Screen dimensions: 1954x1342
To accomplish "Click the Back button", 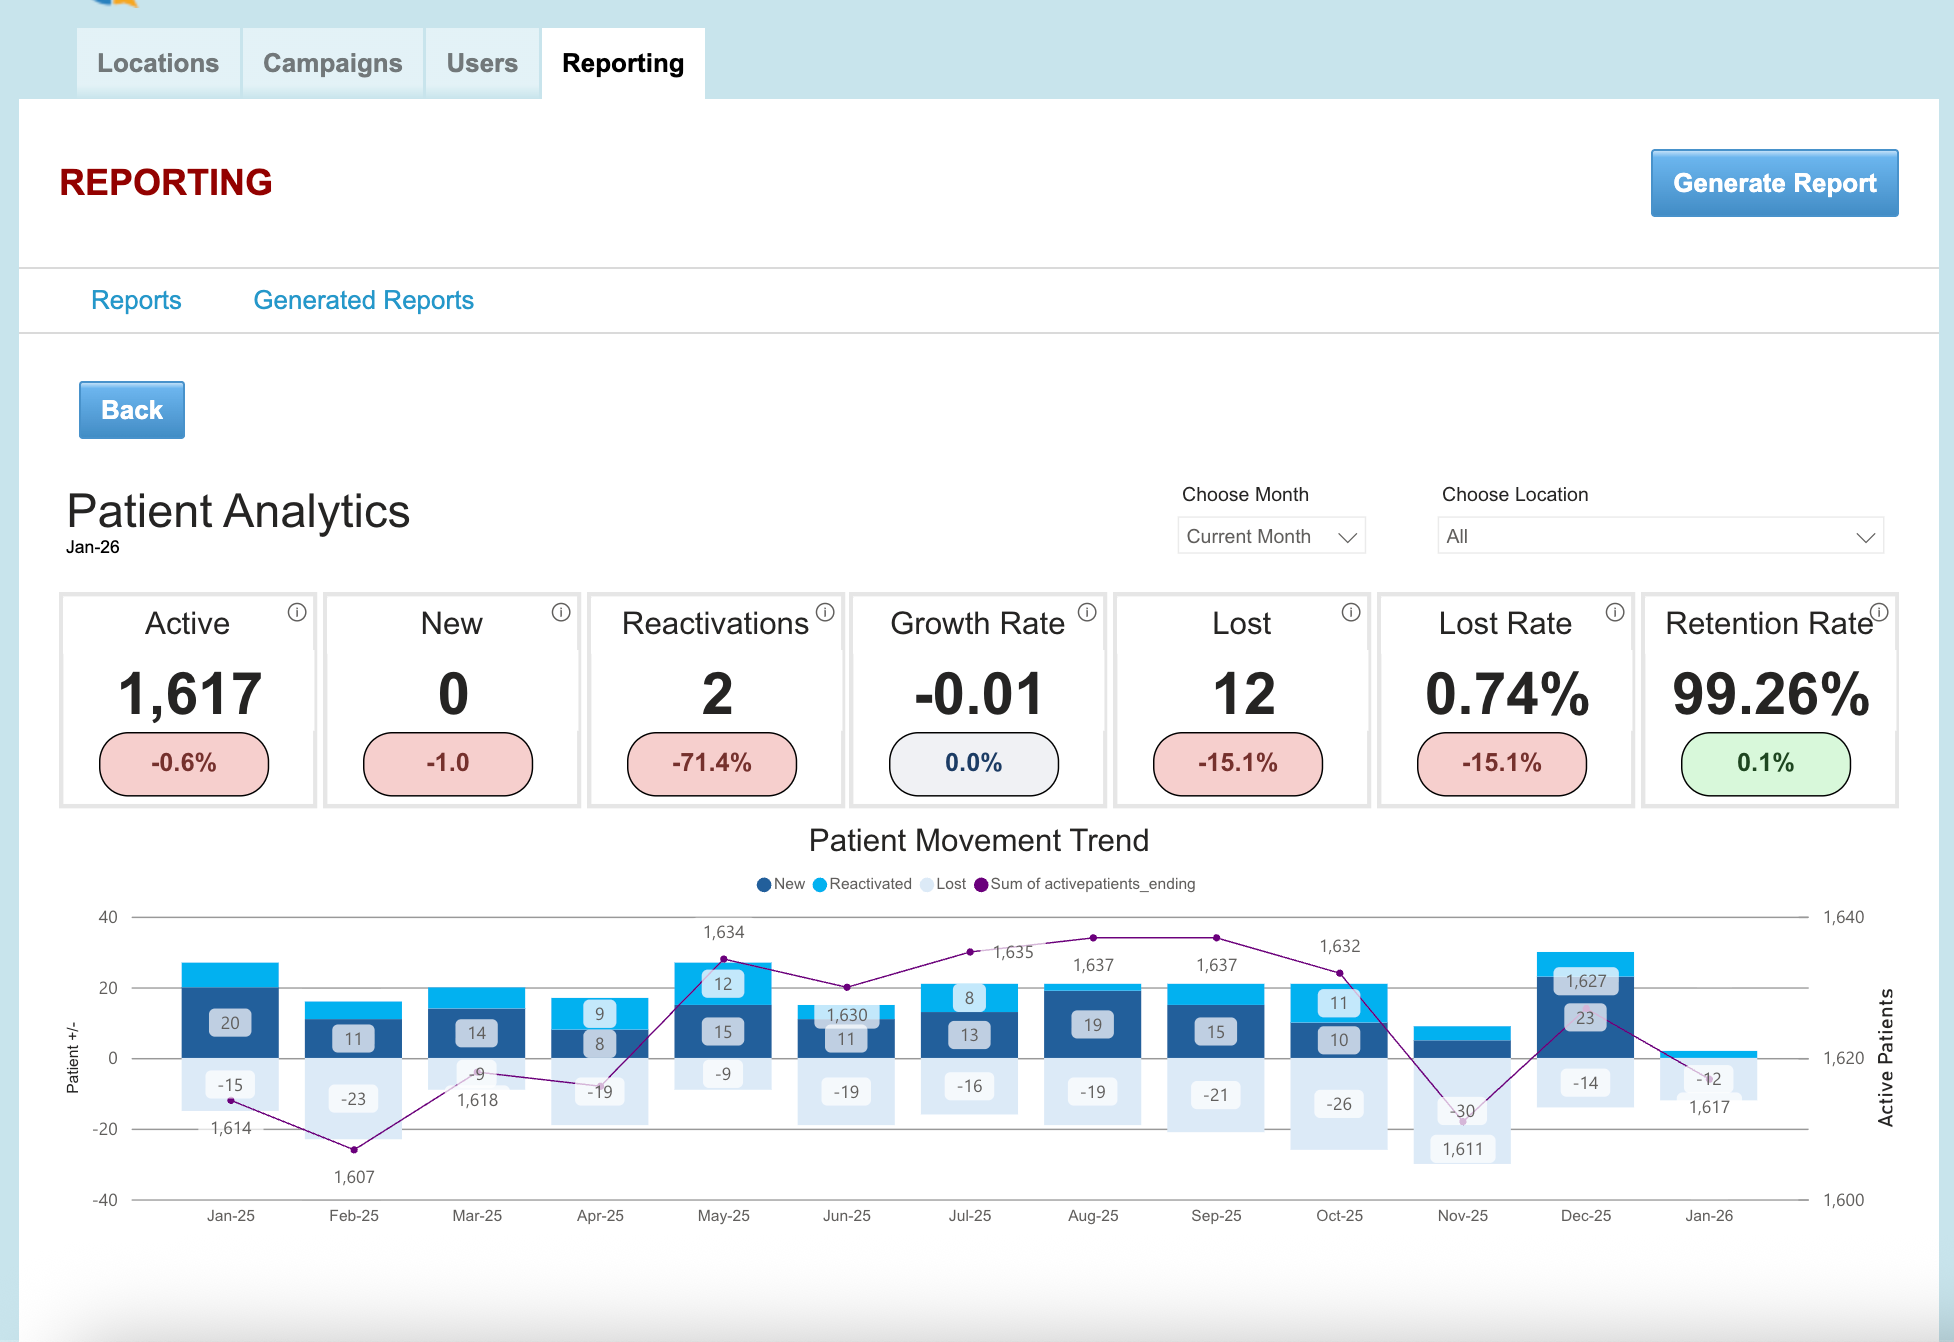I will pyautogui.click(x=132, y=410).
